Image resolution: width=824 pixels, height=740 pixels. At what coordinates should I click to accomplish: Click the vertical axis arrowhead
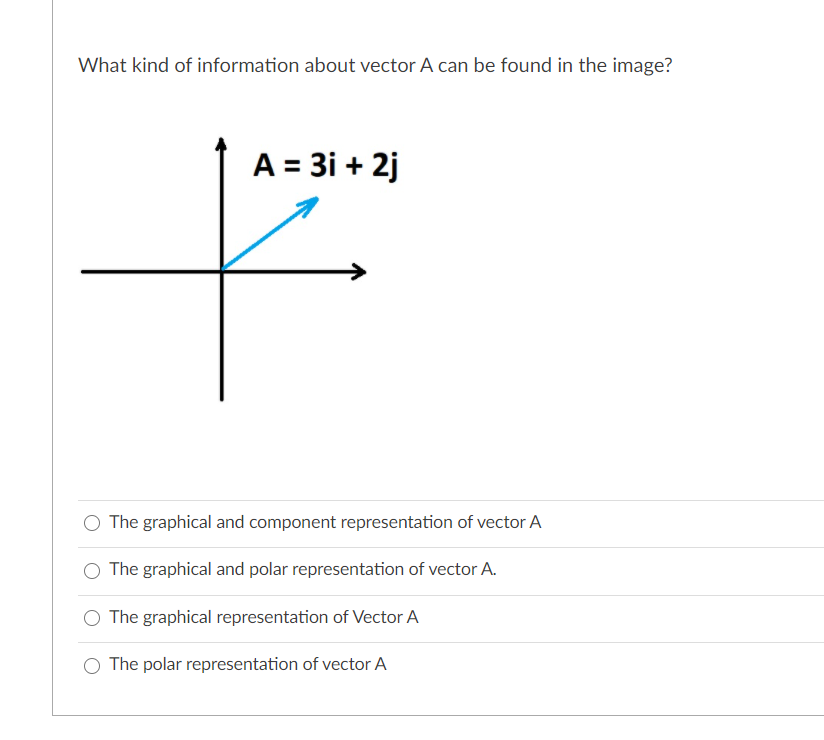221,142
